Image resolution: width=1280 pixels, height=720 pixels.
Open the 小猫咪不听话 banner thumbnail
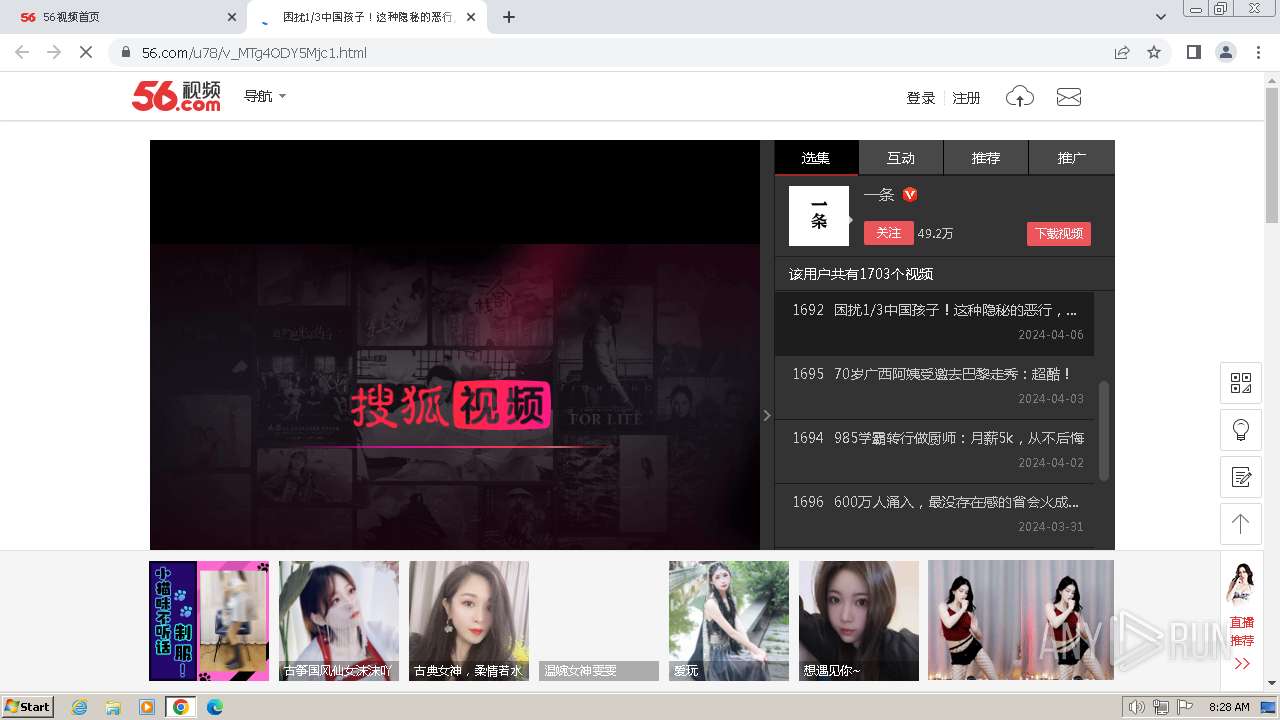(x=209, y=621)
